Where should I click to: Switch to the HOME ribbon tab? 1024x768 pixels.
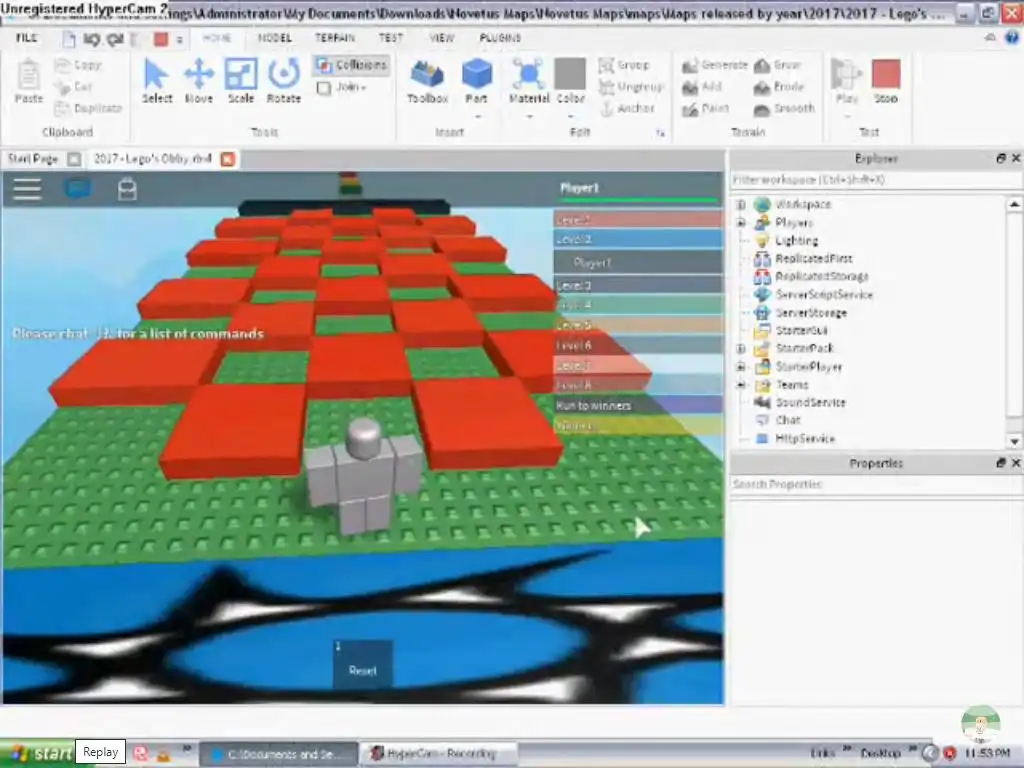point(216,38)
